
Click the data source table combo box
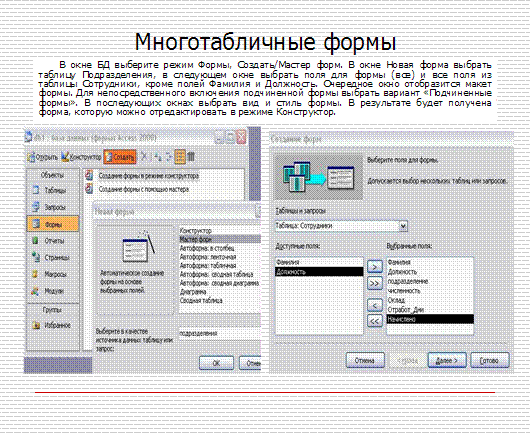point(219,333)
